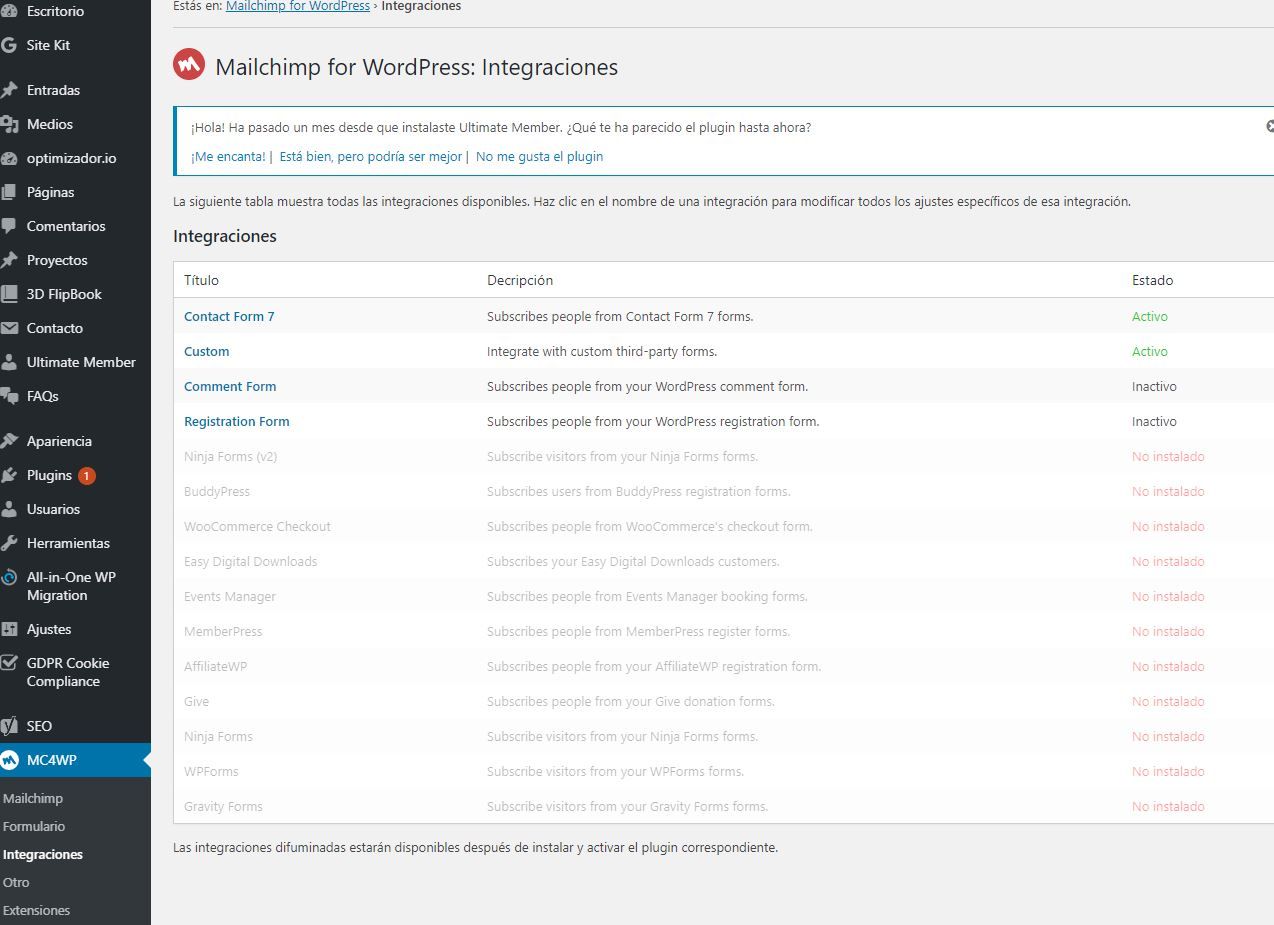Open Medios library menu

point(50,124)
